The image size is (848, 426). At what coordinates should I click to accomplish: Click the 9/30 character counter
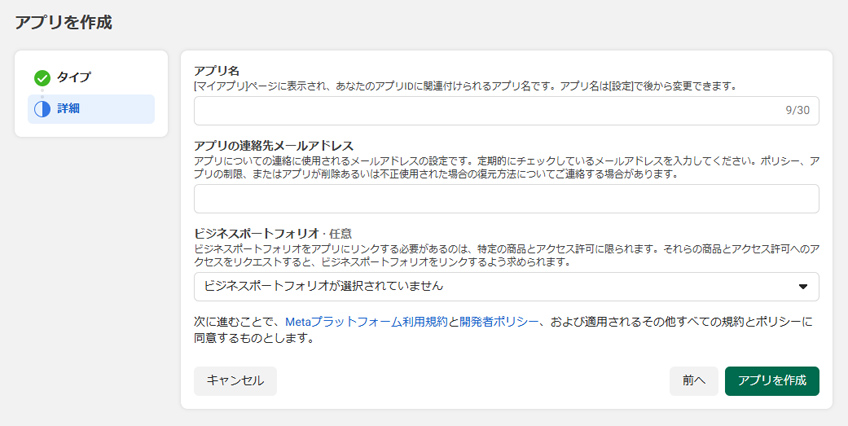[797, 111]
